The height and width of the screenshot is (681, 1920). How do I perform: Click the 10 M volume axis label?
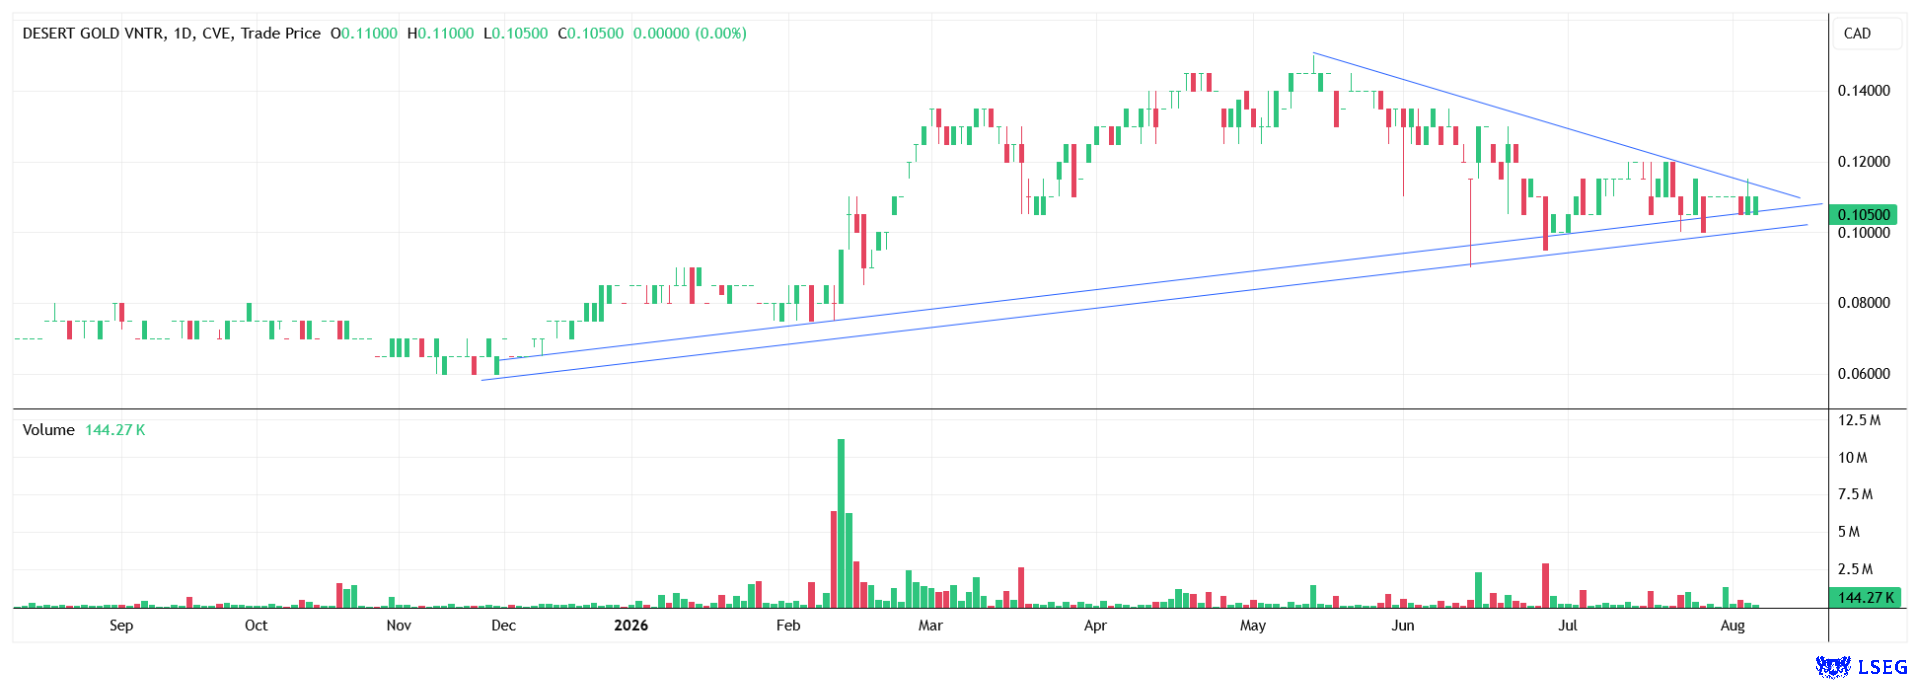[x=1853, y=458]
